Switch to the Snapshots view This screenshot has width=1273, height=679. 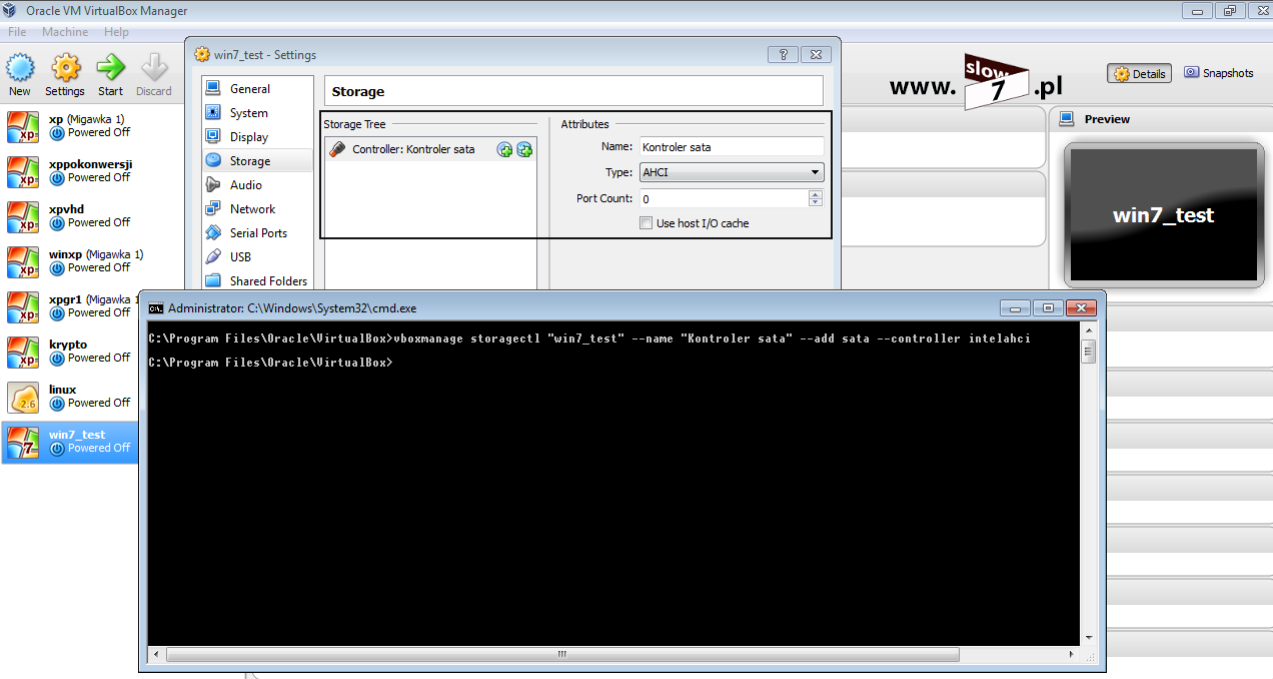pos(1219,73)
